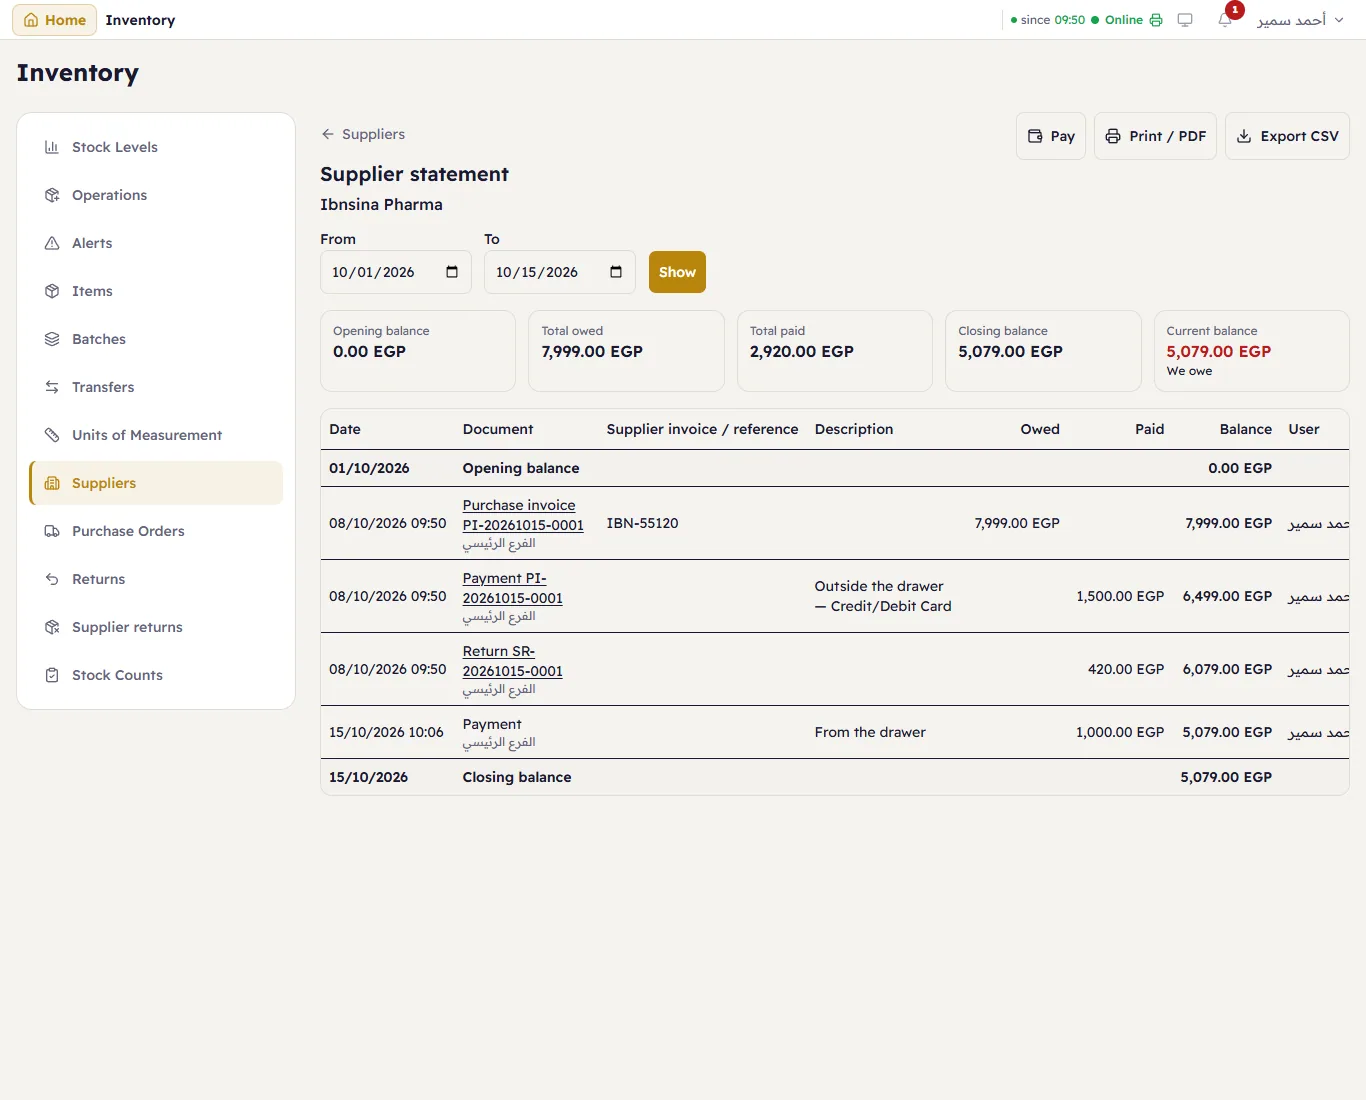This screenshot has height=1100, width=1366.
Task: Click the Pay button
Action: [1051, 136]
